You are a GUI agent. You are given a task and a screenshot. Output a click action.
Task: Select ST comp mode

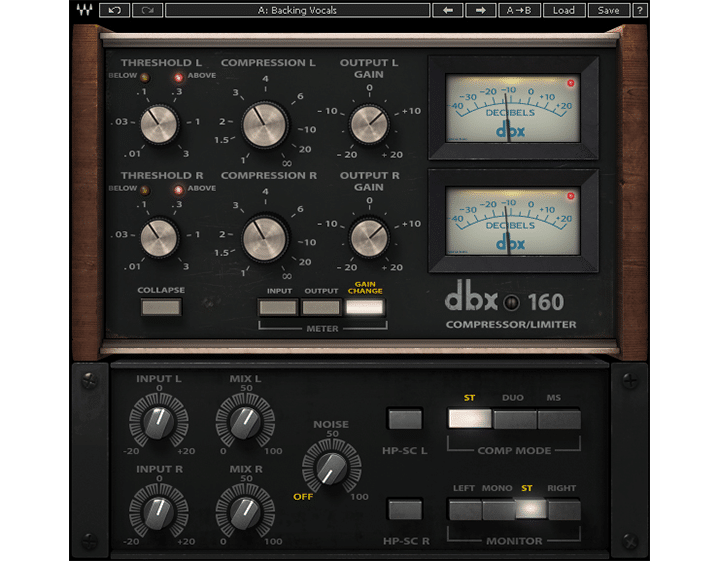tap(470, 419)
